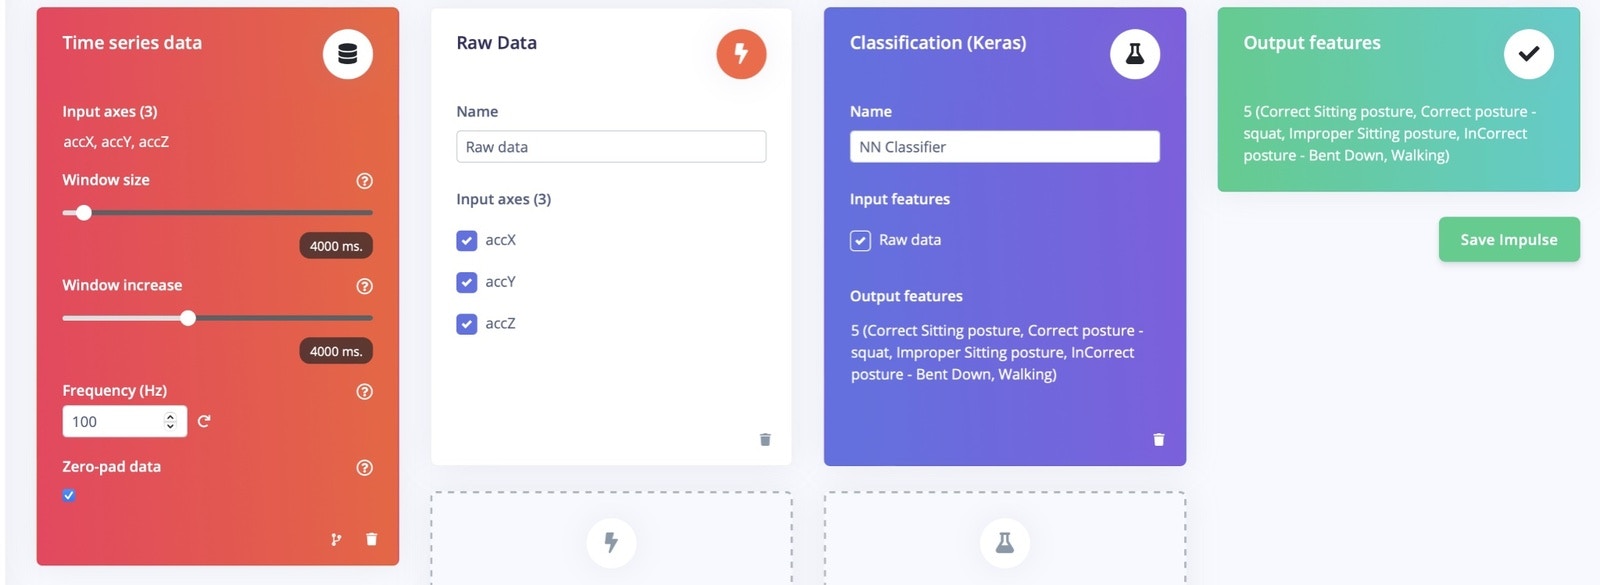Toggle the Zero-pad data checkbox
This screenshot has width=1600, height=585.
69,495
